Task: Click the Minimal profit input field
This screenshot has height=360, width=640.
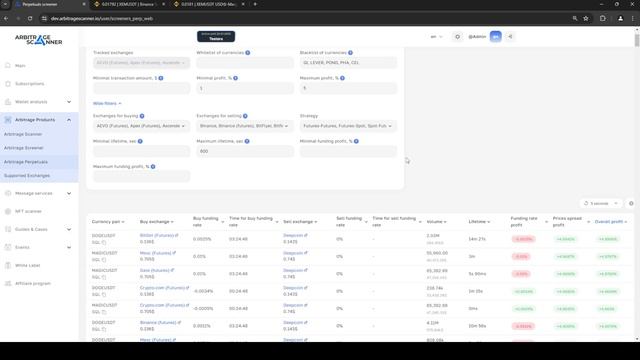Action: (x=244, y=88)
